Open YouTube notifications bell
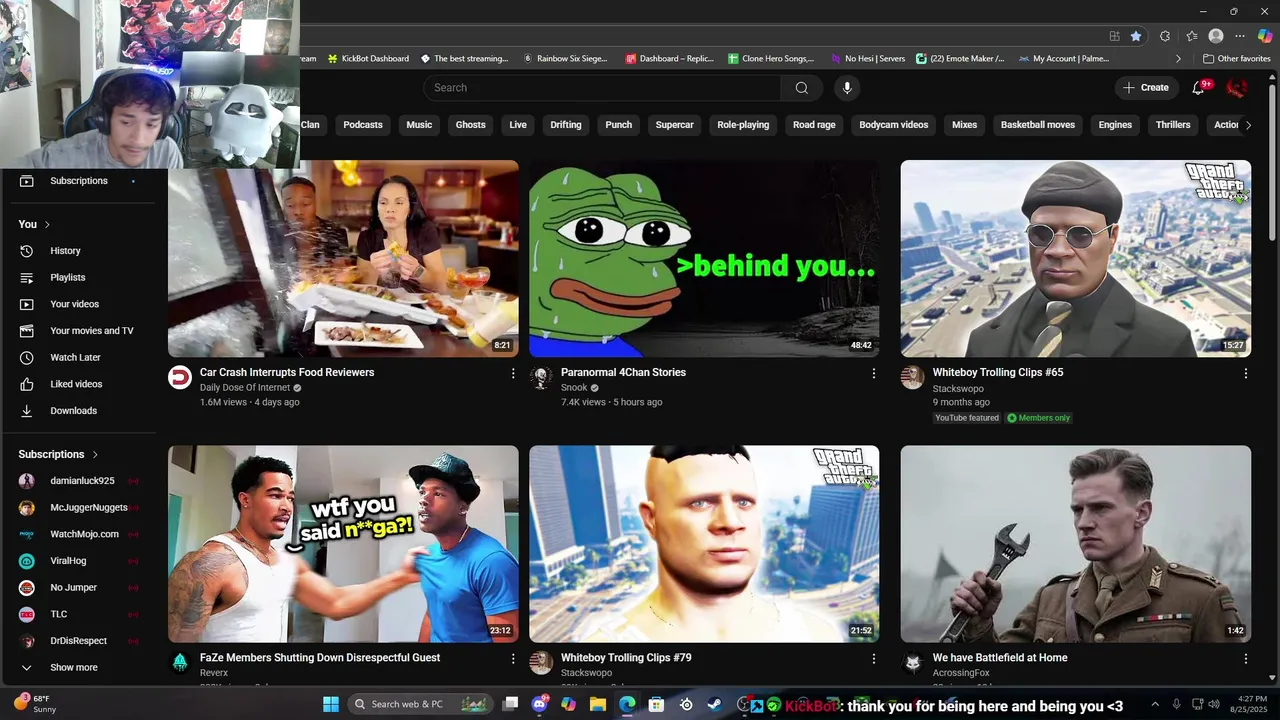This screenshot has height=720, width=1280. click(1198, 88)
